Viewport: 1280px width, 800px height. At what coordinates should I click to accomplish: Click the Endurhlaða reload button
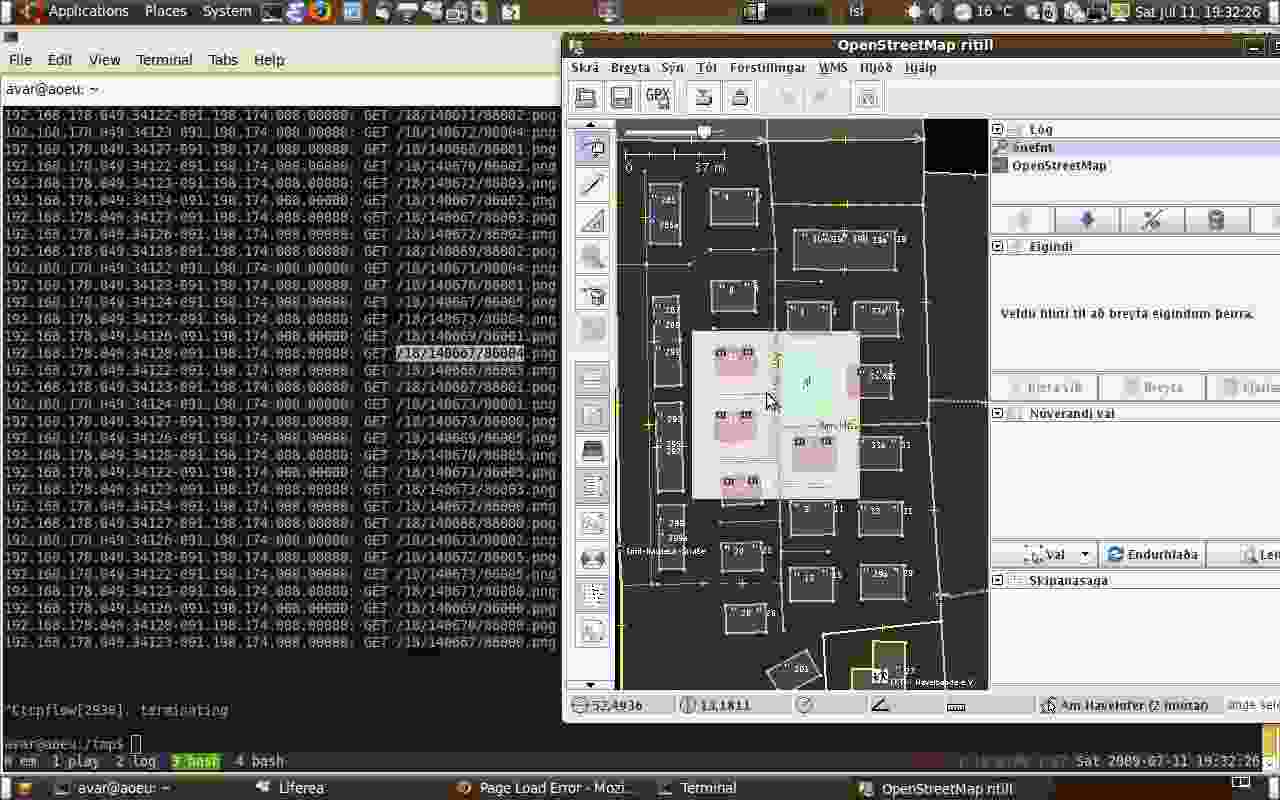(1152, 554)
